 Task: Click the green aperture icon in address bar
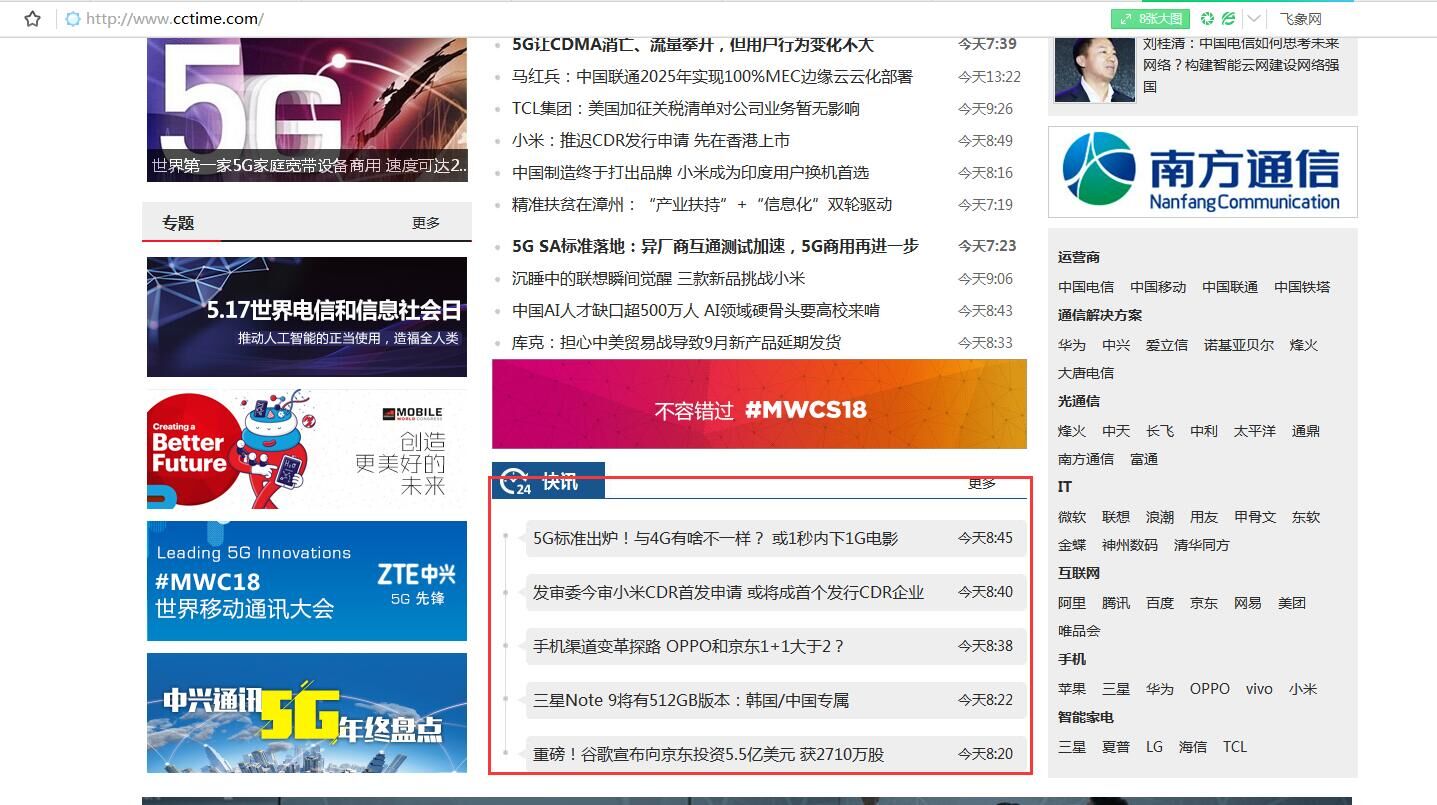[x=1208, y=18]
